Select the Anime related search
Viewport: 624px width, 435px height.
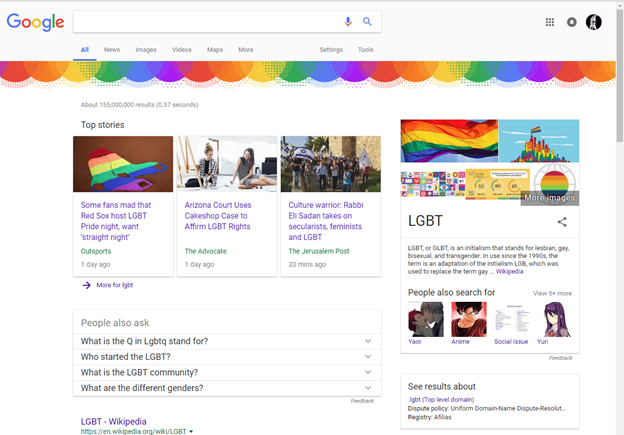(468, 323)
